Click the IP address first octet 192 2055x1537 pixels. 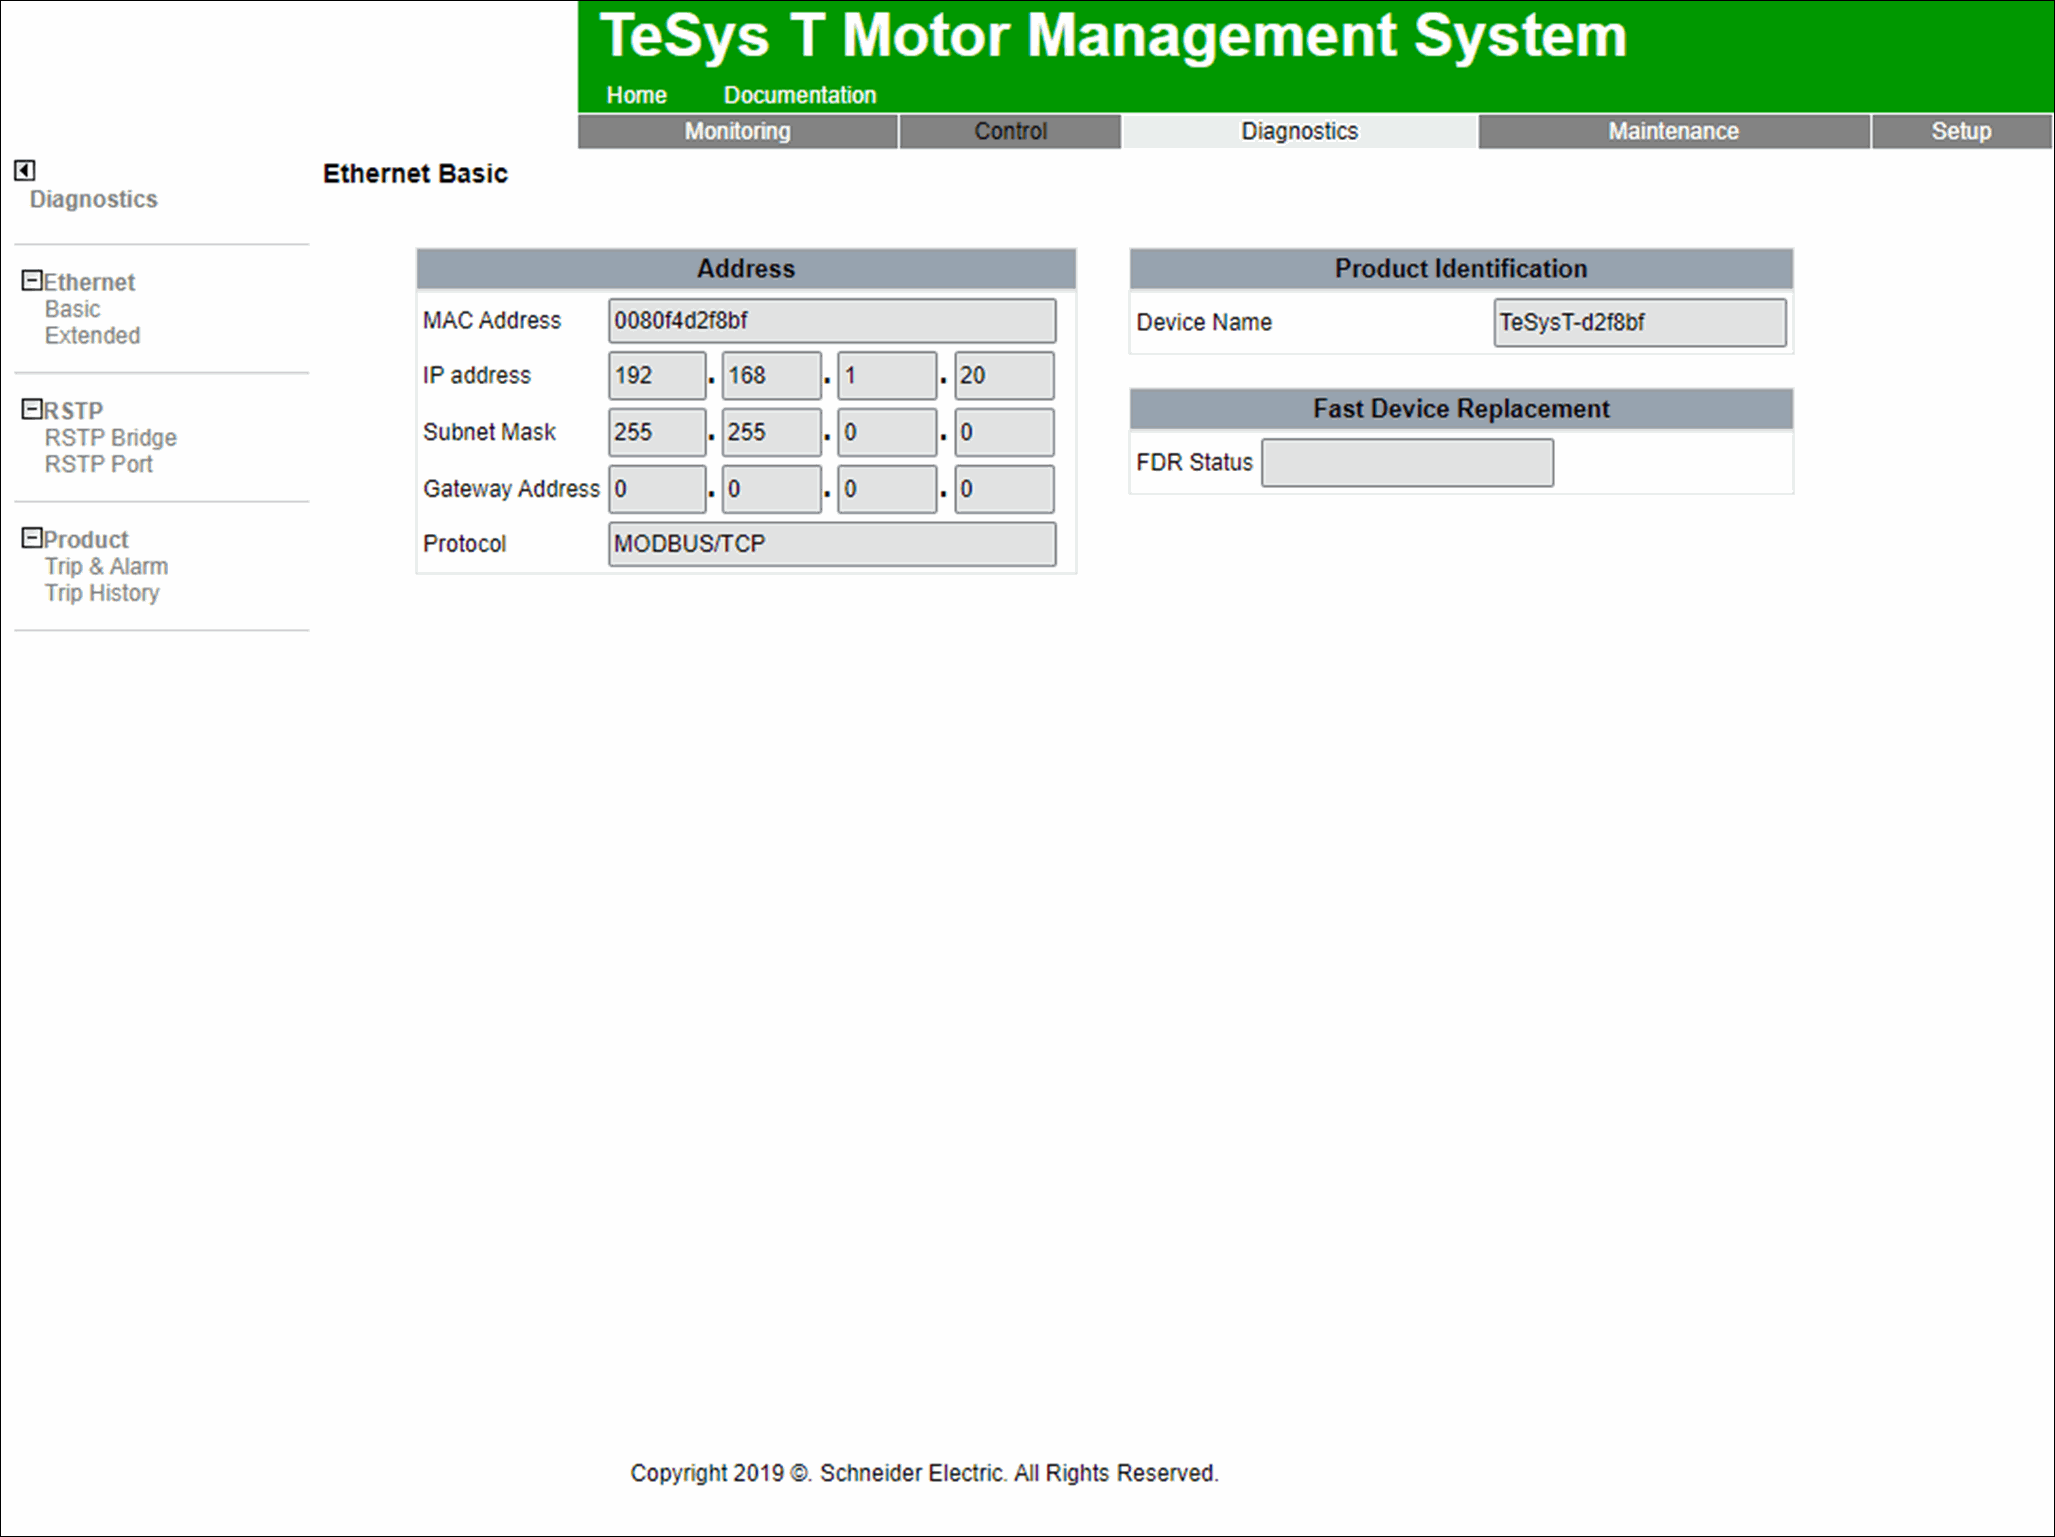click(657, 376)
